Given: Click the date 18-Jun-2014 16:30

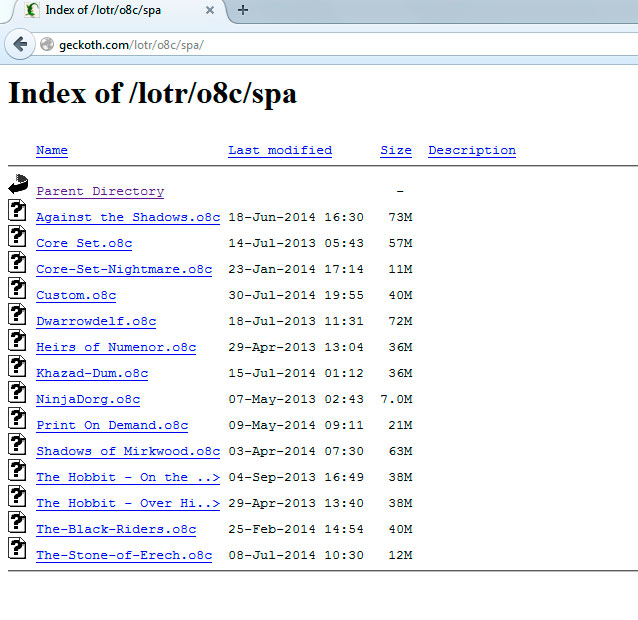Looking at the screenshot, I should 296,217.
